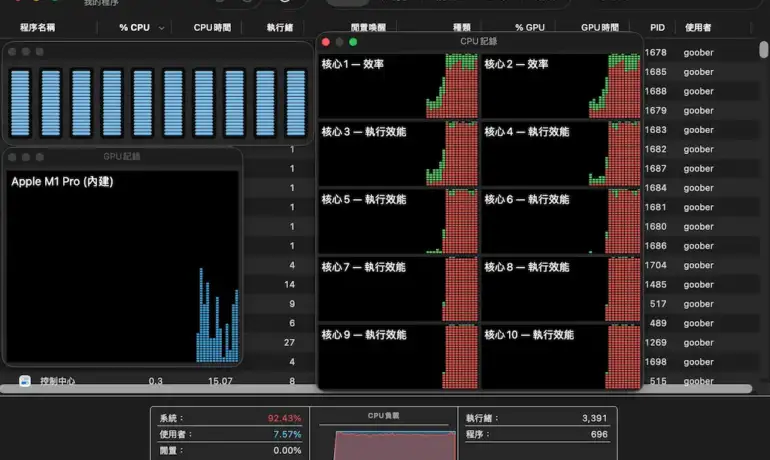
Task: Click the 系統 92.43% value
Action: coord(284,418)
